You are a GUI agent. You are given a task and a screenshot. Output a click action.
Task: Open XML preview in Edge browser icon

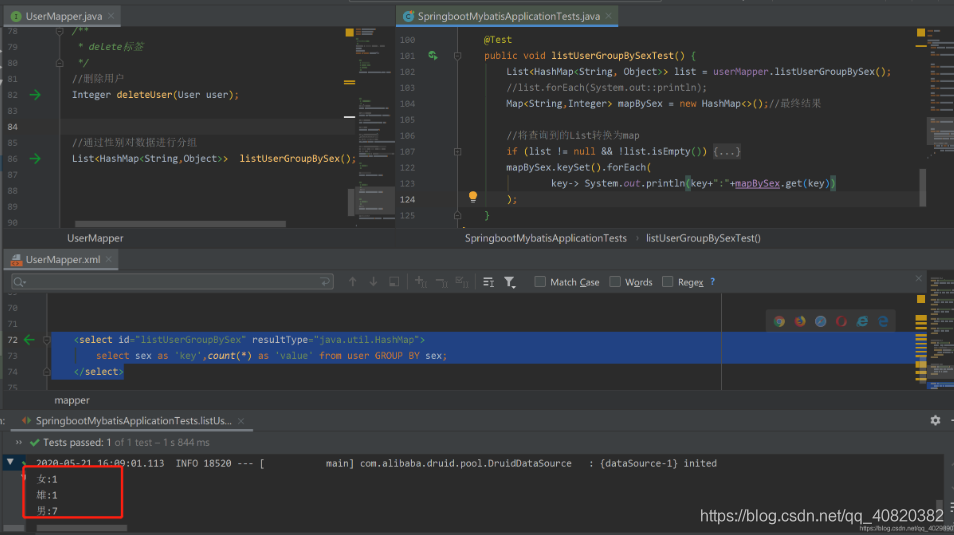pyautogui.click(x=883, y=321)
